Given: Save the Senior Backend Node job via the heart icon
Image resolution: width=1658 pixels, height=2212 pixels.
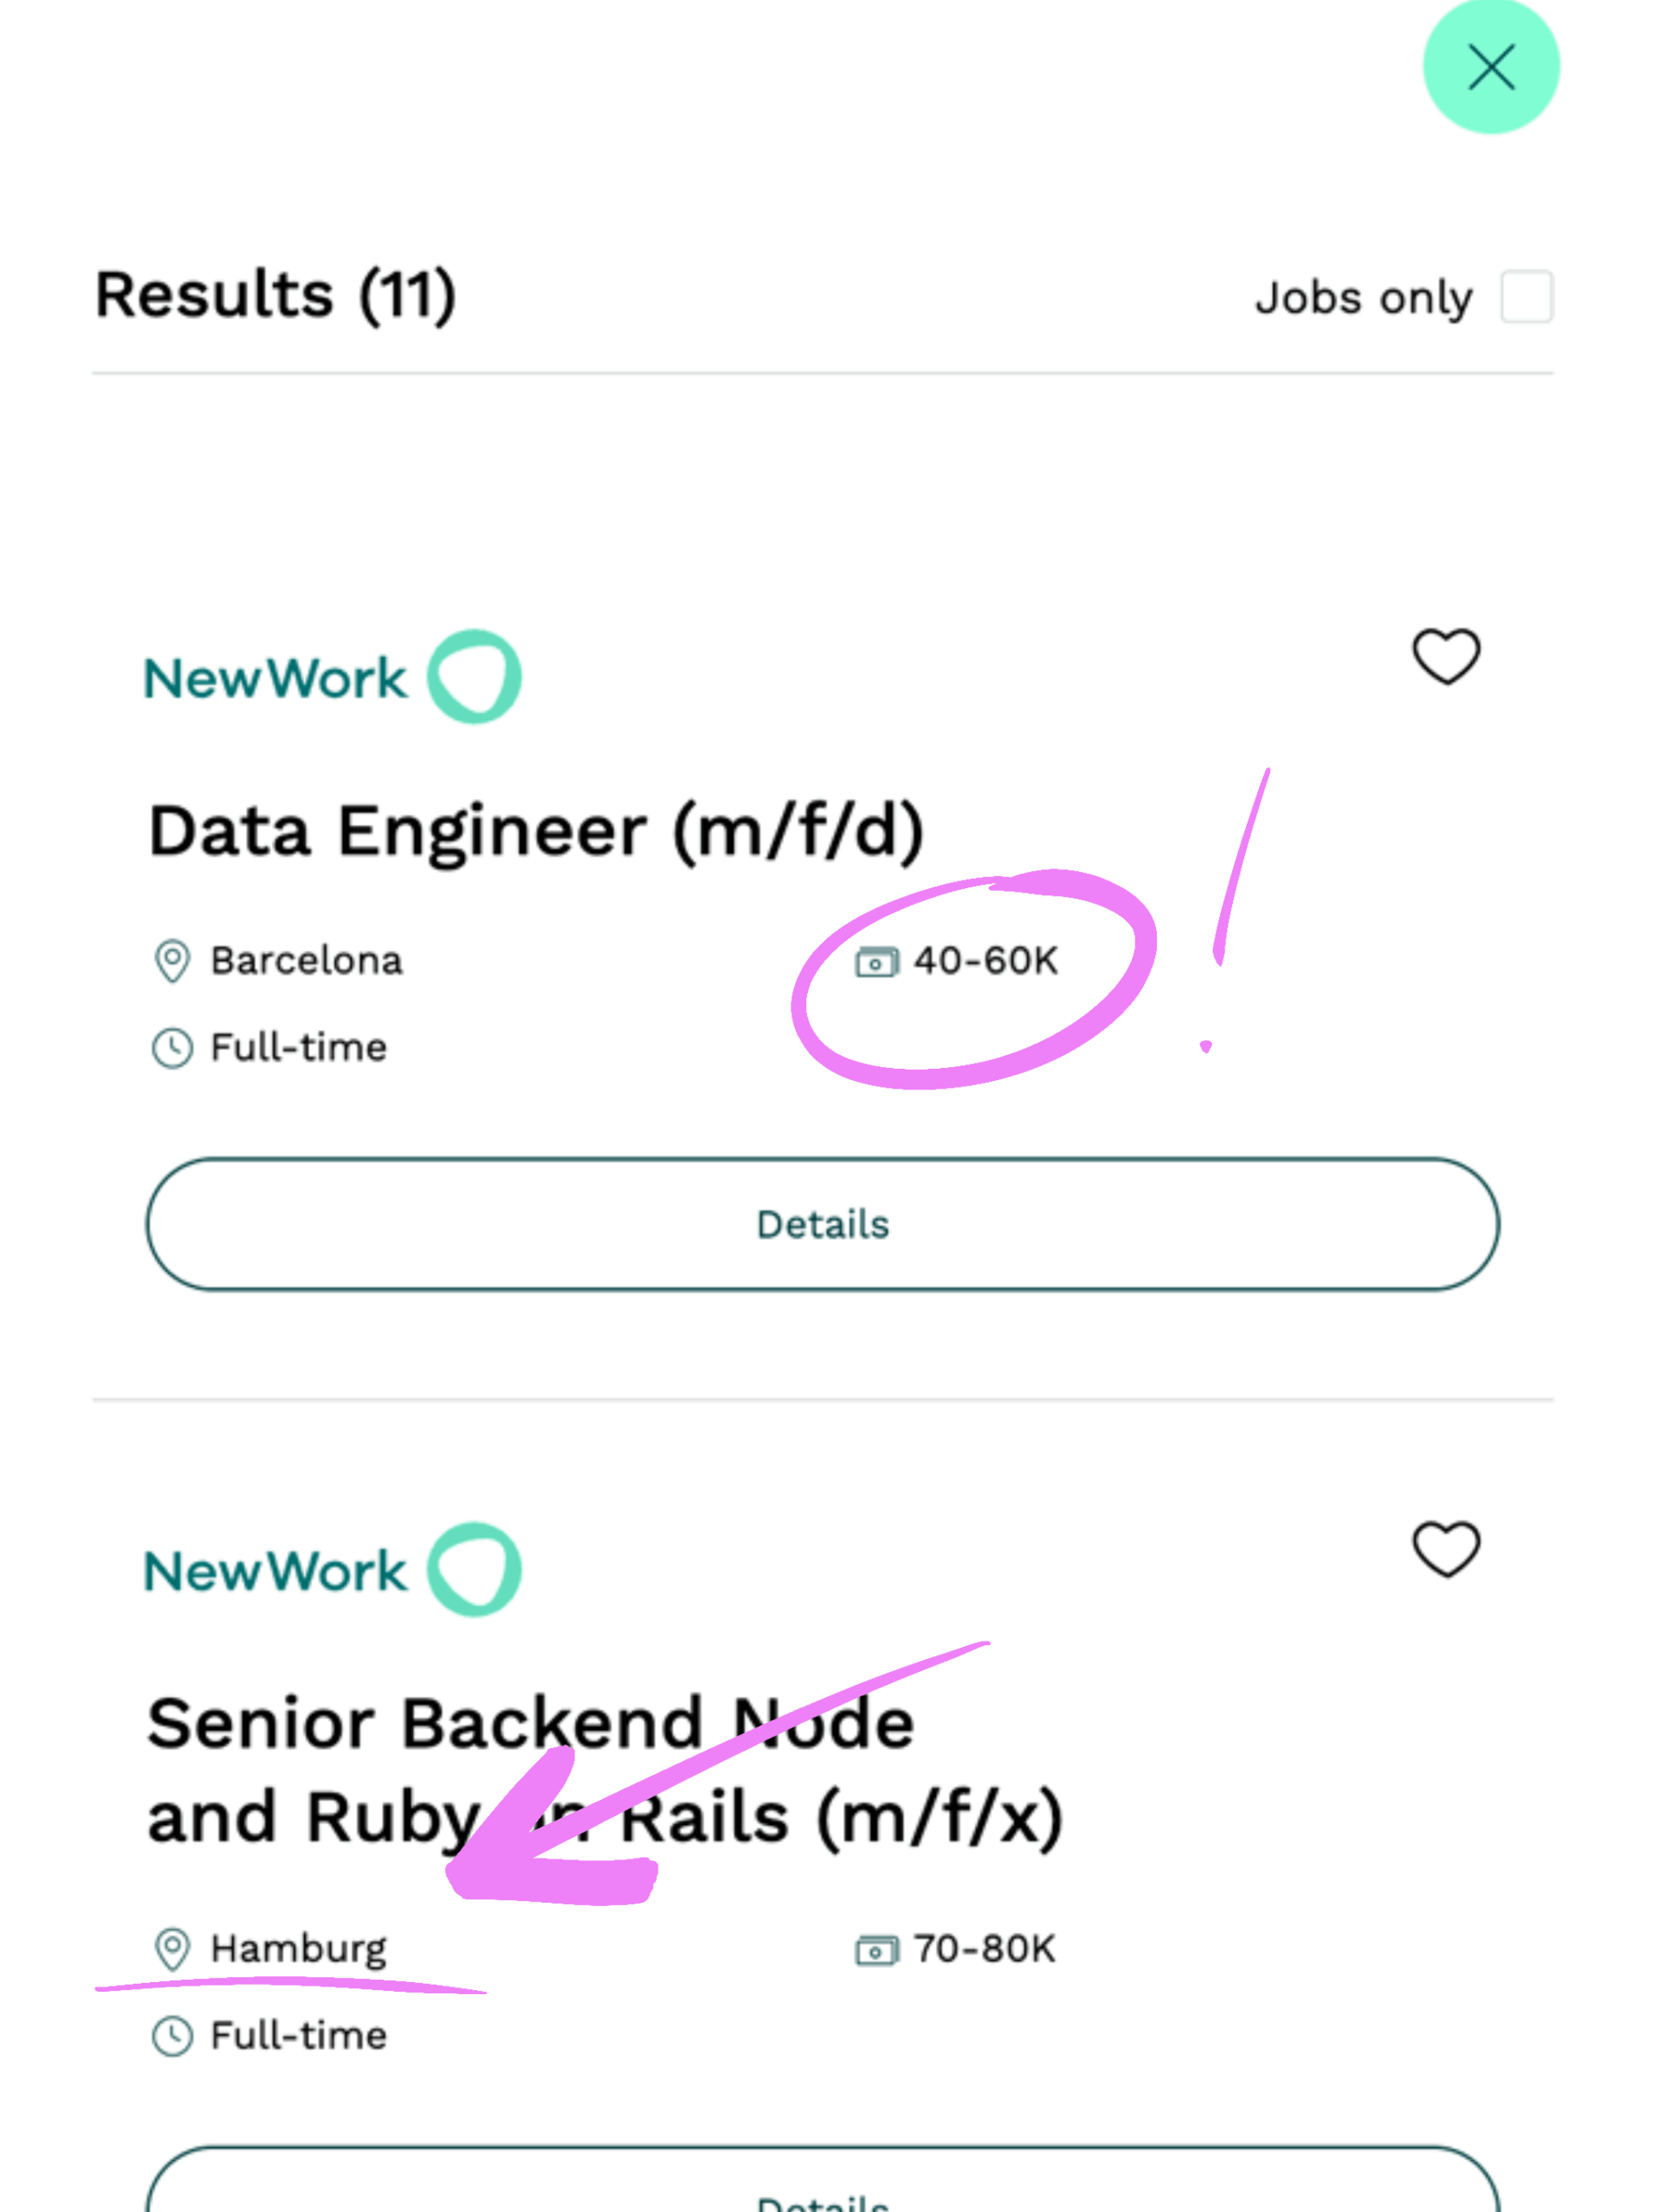Looking at the screenshot, I should click(1446, 1549).
